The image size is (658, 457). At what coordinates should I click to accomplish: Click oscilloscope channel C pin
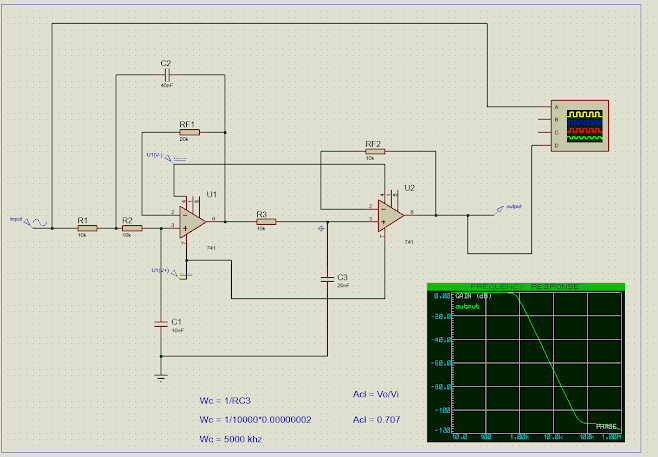544,133
